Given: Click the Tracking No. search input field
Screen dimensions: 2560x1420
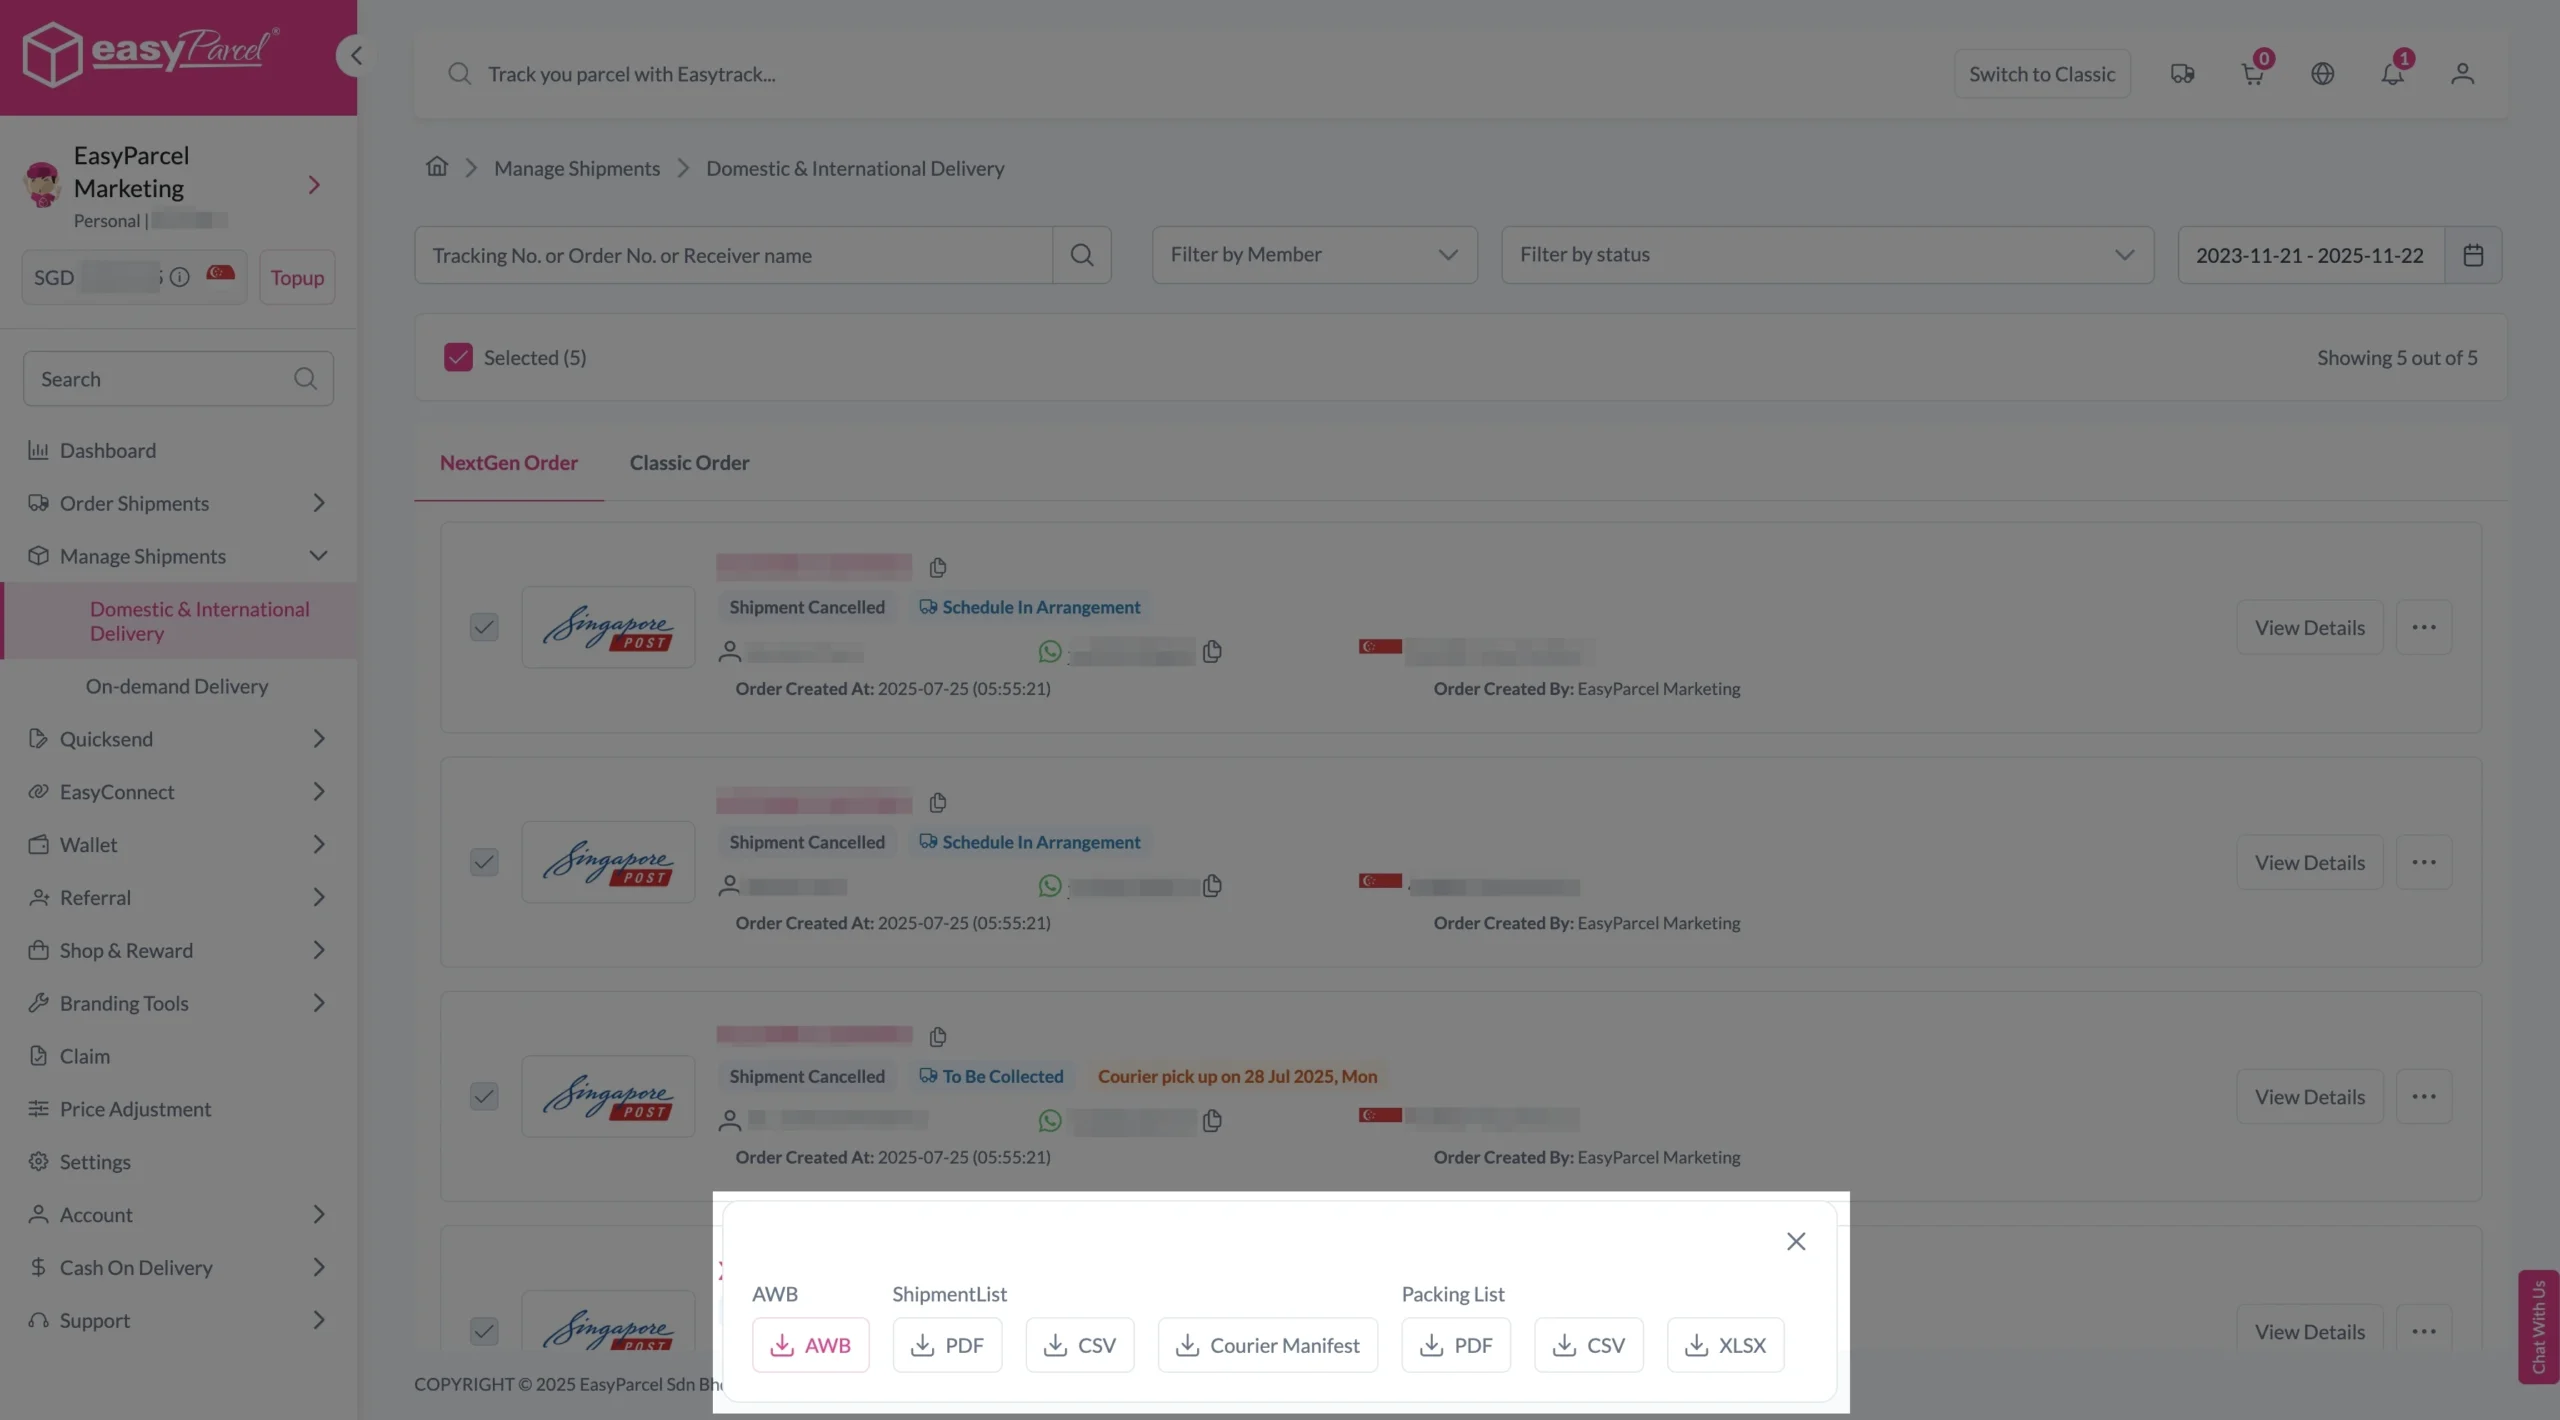Looking at the screenshot, I should click(x=730, y=254).
